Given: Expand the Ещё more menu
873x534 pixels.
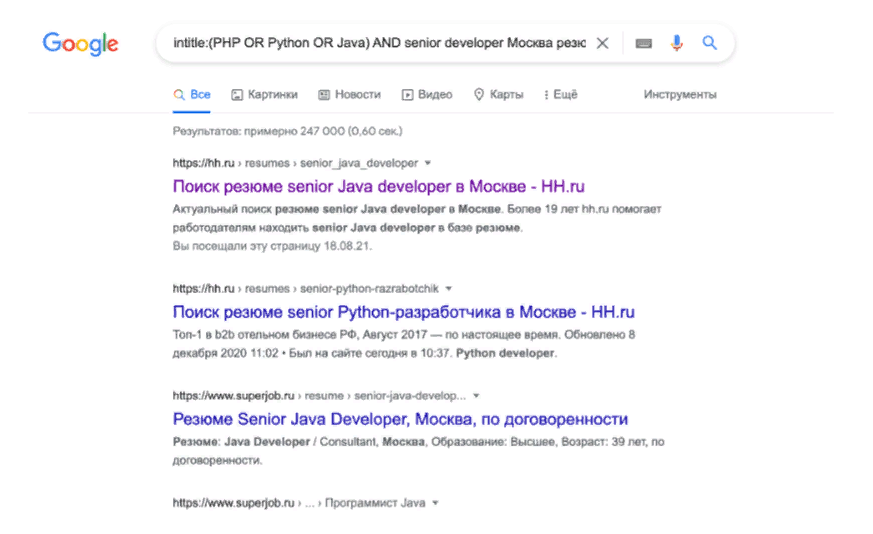Looking at the screenshot, I should (560, 95).
